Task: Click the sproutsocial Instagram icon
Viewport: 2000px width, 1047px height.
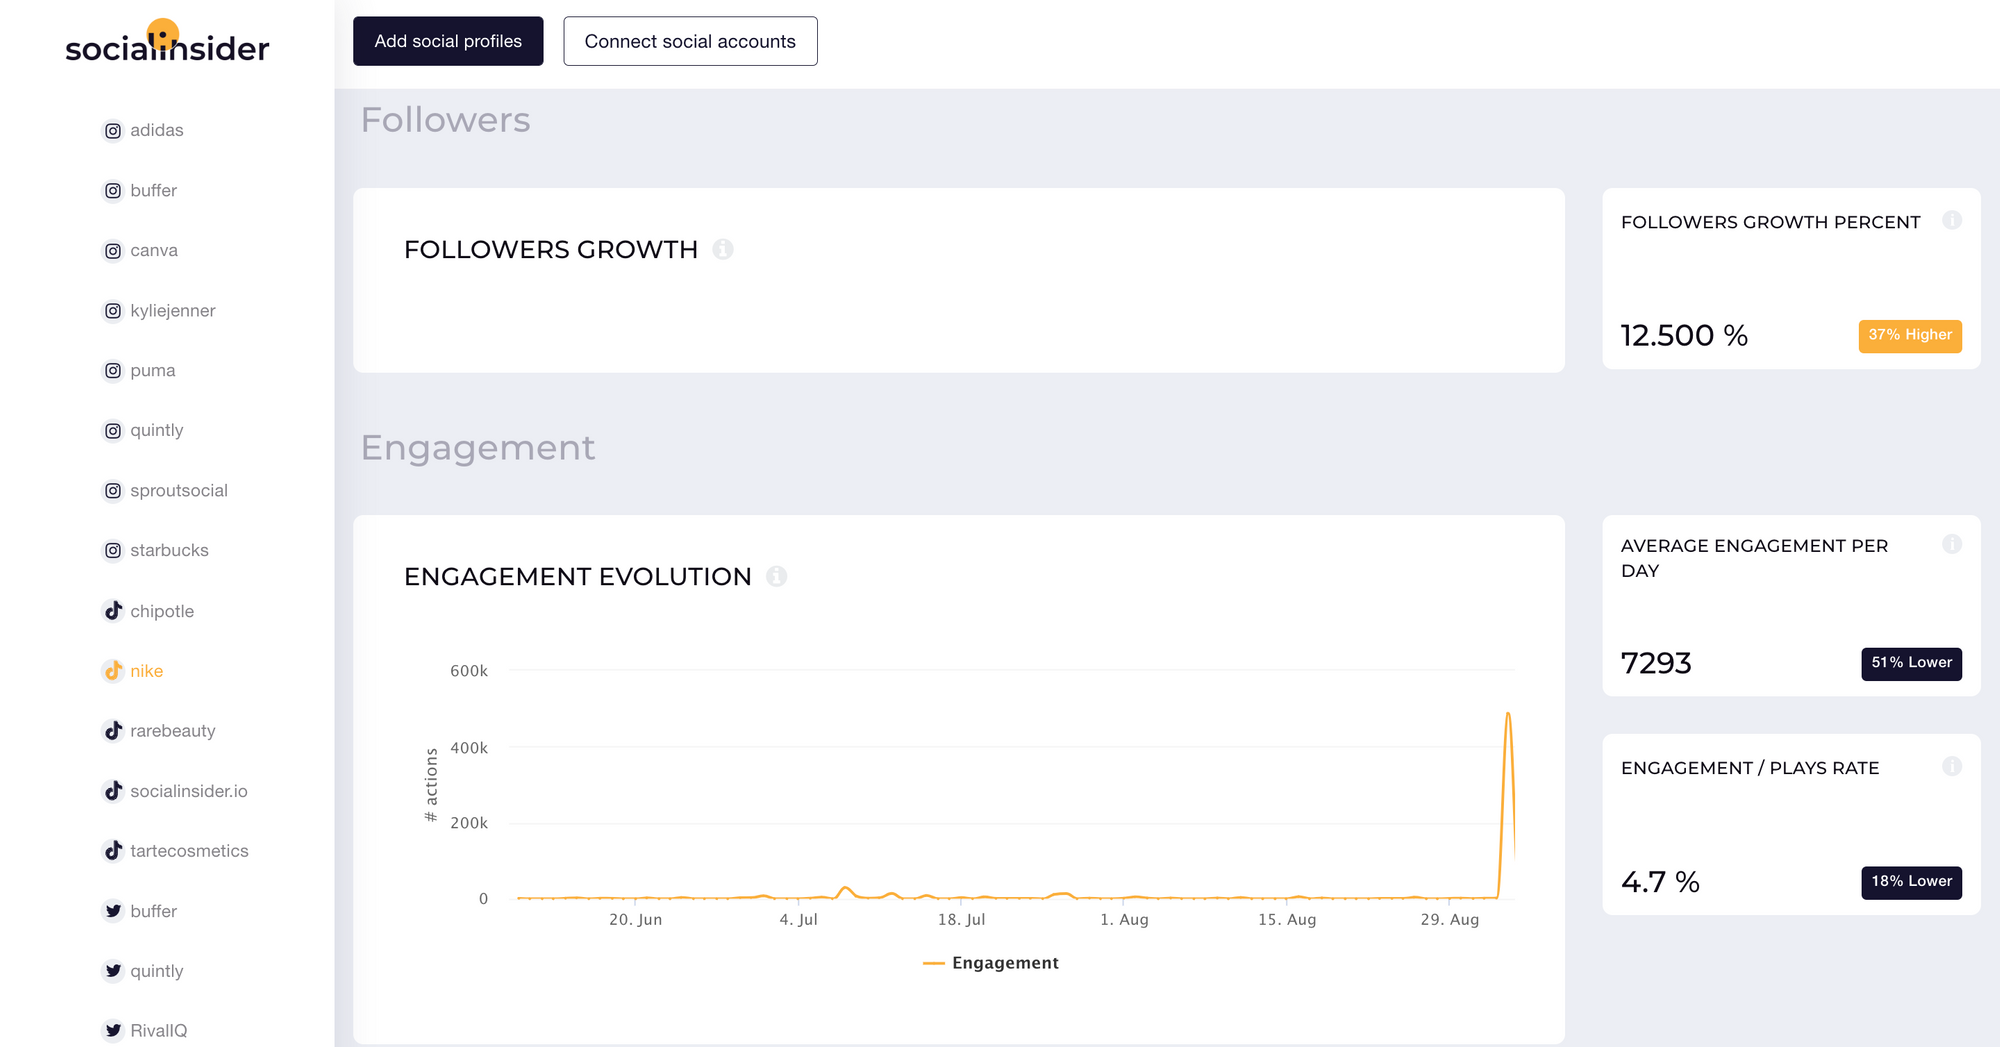Action: 113,491
